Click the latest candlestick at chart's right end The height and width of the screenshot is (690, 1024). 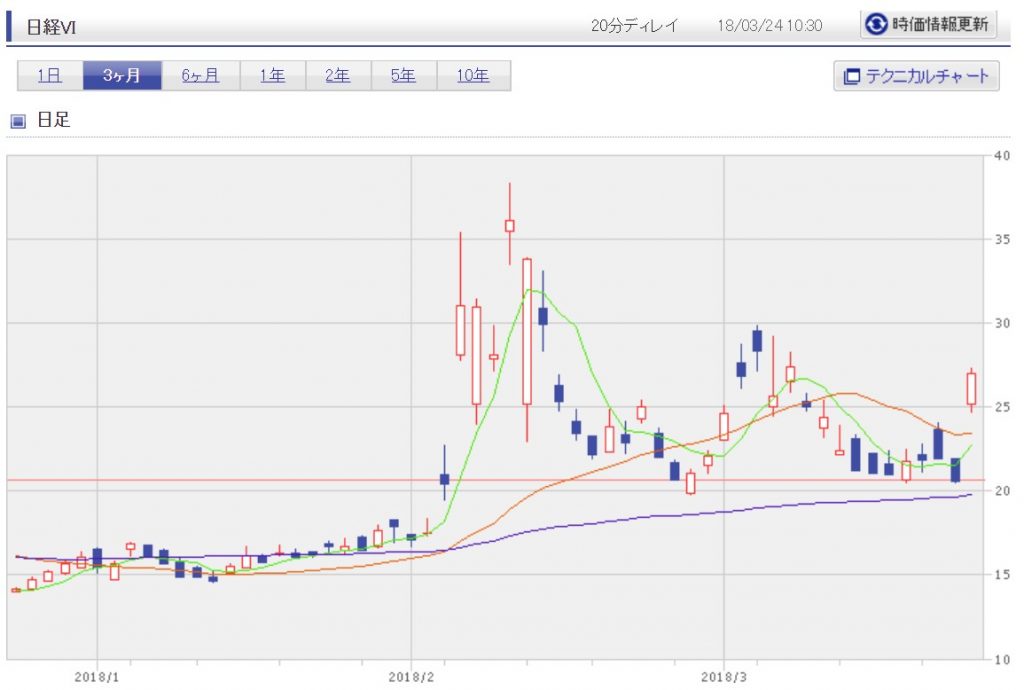(x=972, y=389)
